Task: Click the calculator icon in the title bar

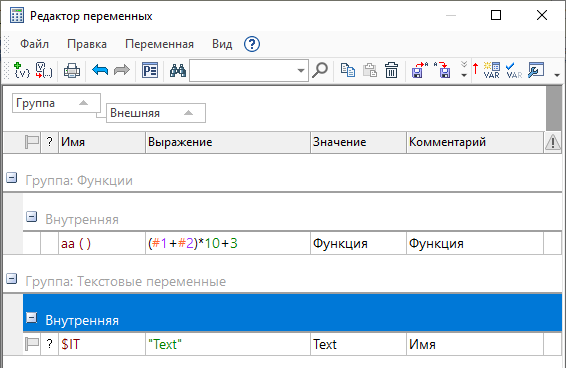Action: coord(17,16)
